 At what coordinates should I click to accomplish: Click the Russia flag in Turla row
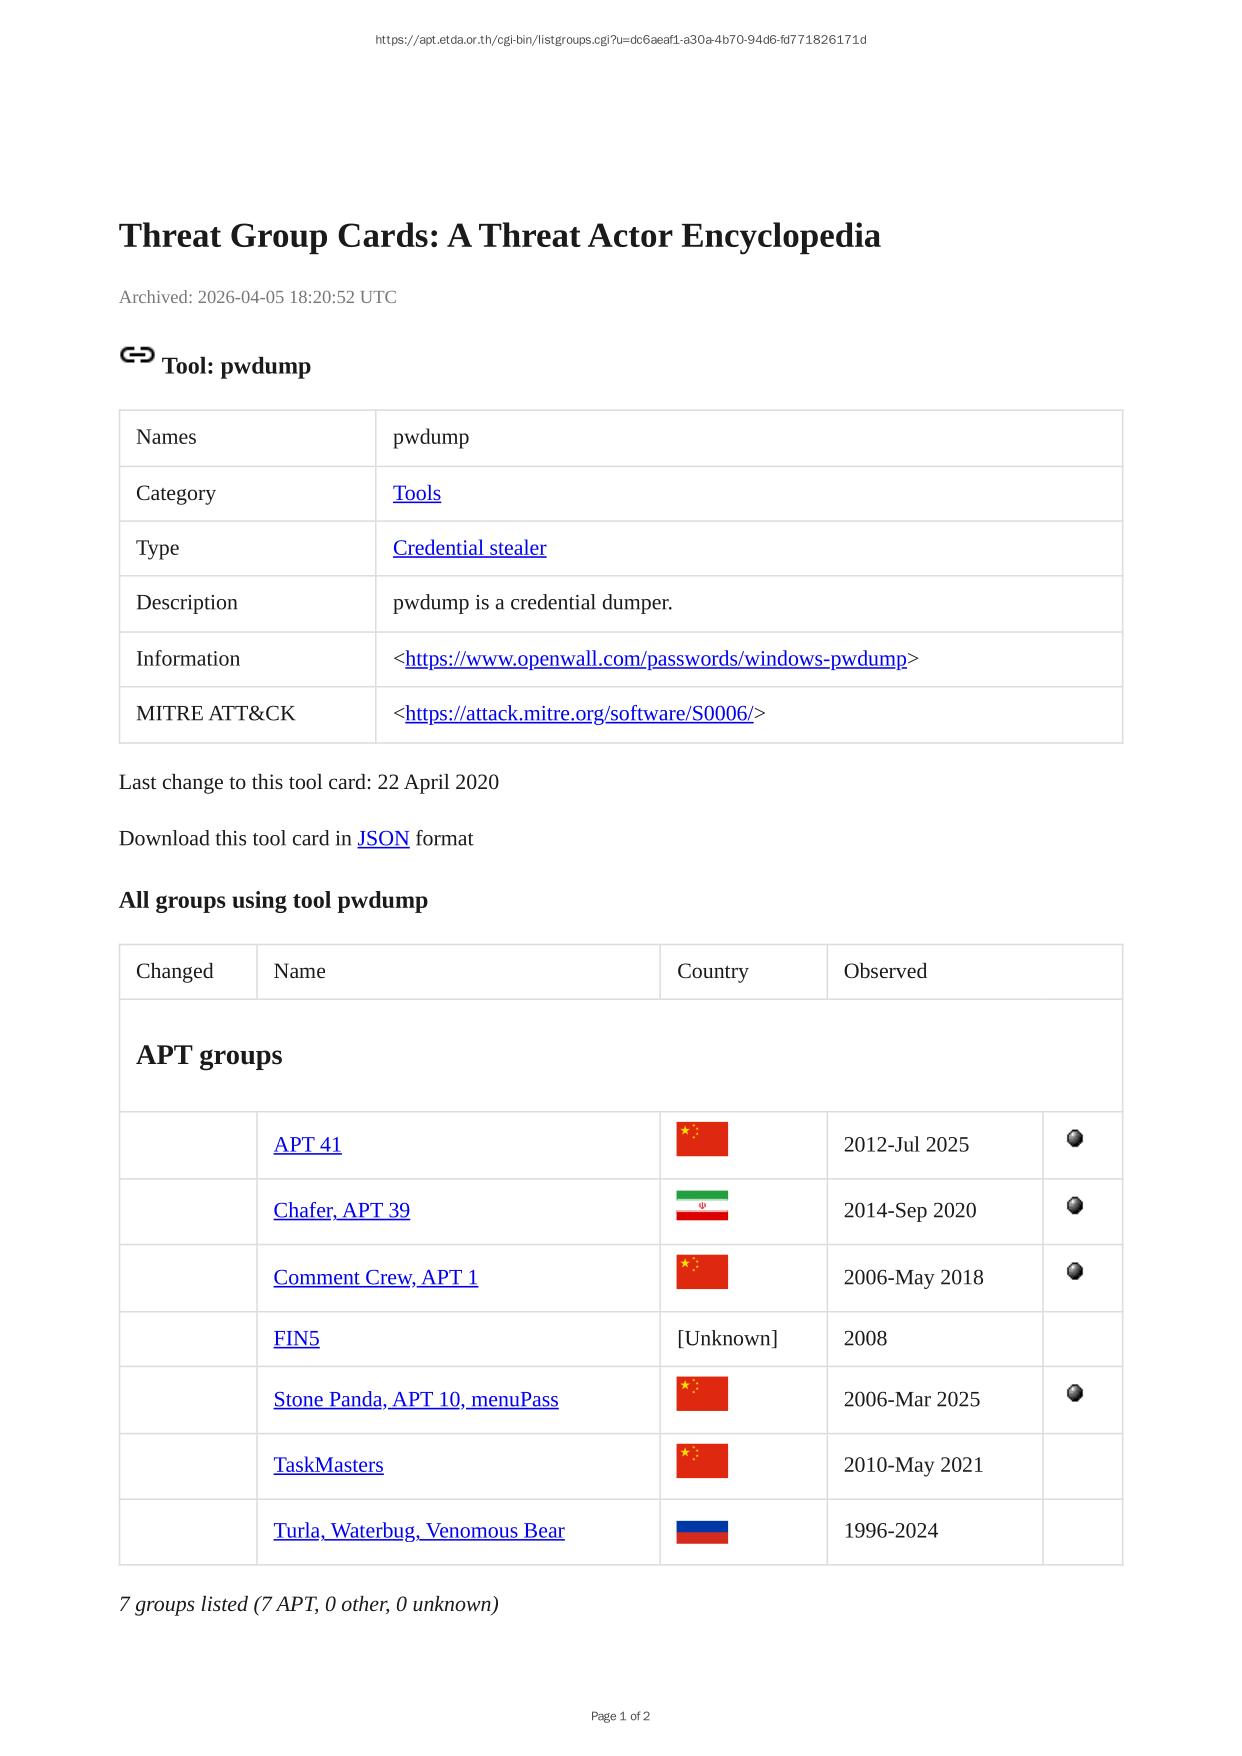701,1531
